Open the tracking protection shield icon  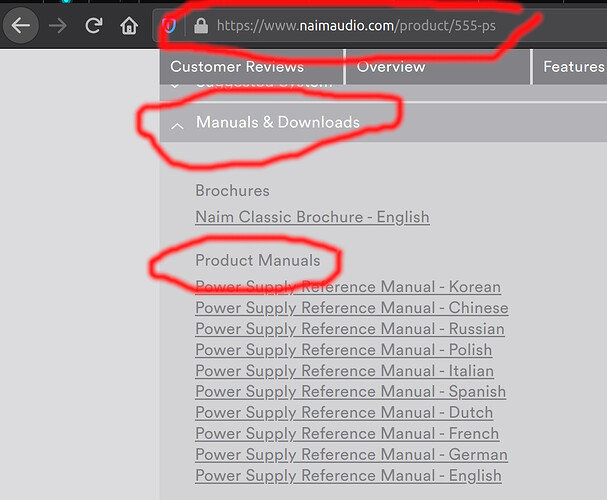tap(169, 26)
